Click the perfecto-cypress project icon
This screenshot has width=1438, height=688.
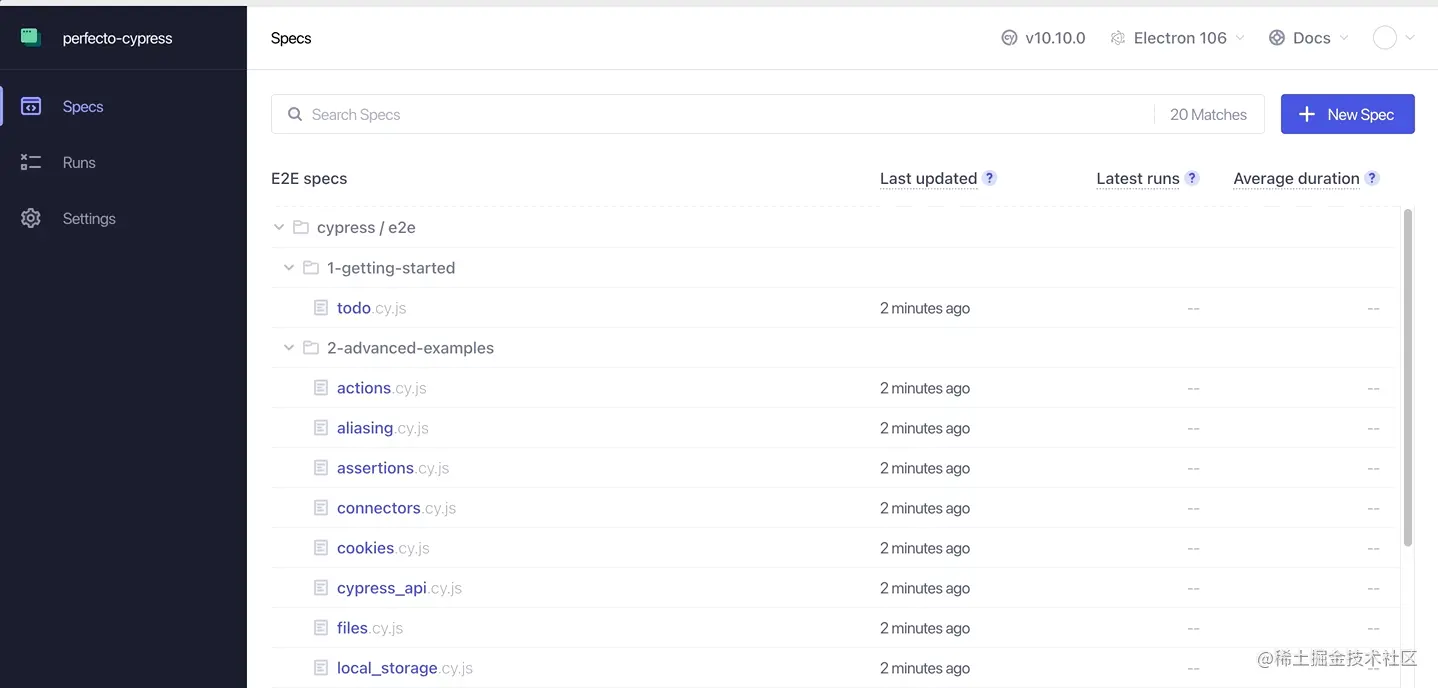[x=30, y=37]
